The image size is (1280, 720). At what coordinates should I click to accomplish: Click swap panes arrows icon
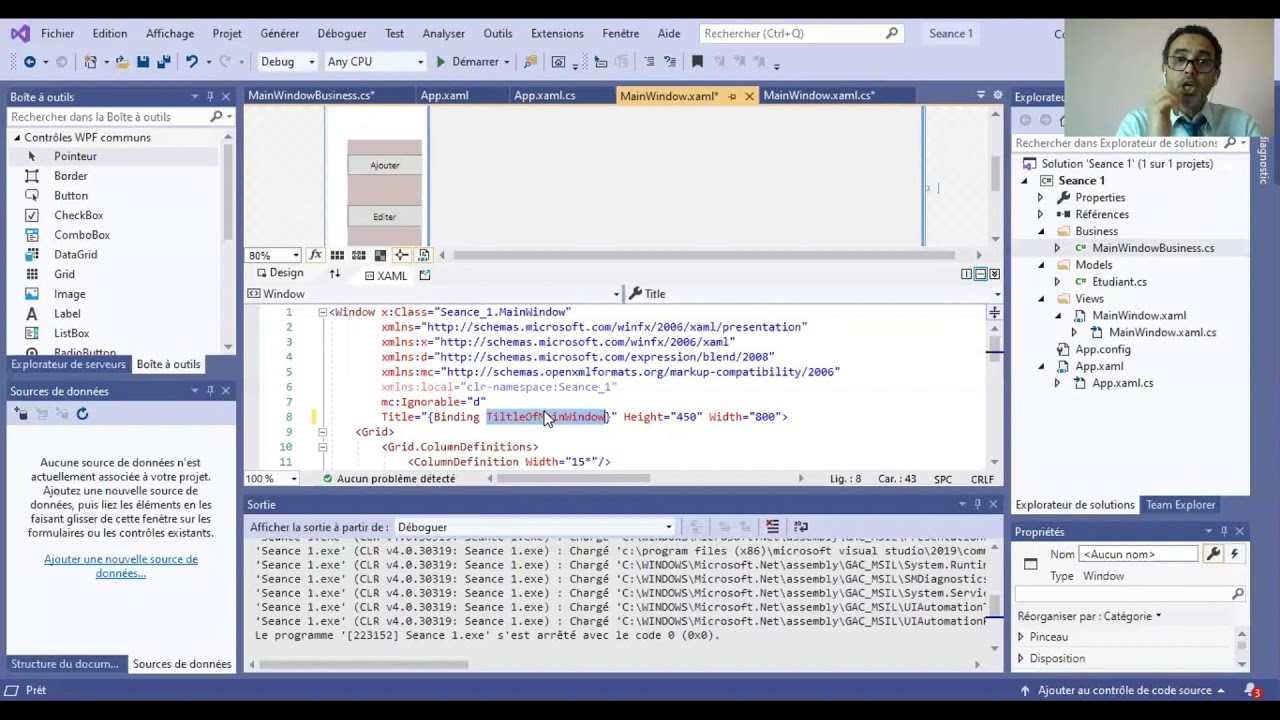[x=335, y=274]
